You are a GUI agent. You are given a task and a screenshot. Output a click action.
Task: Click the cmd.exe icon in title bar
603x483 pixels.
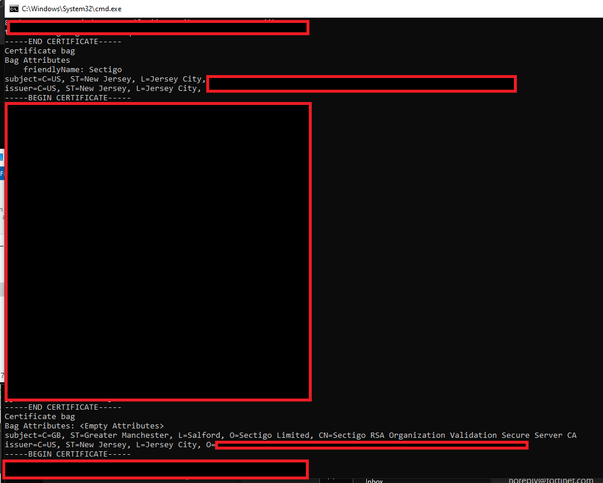tap(14, 8)
